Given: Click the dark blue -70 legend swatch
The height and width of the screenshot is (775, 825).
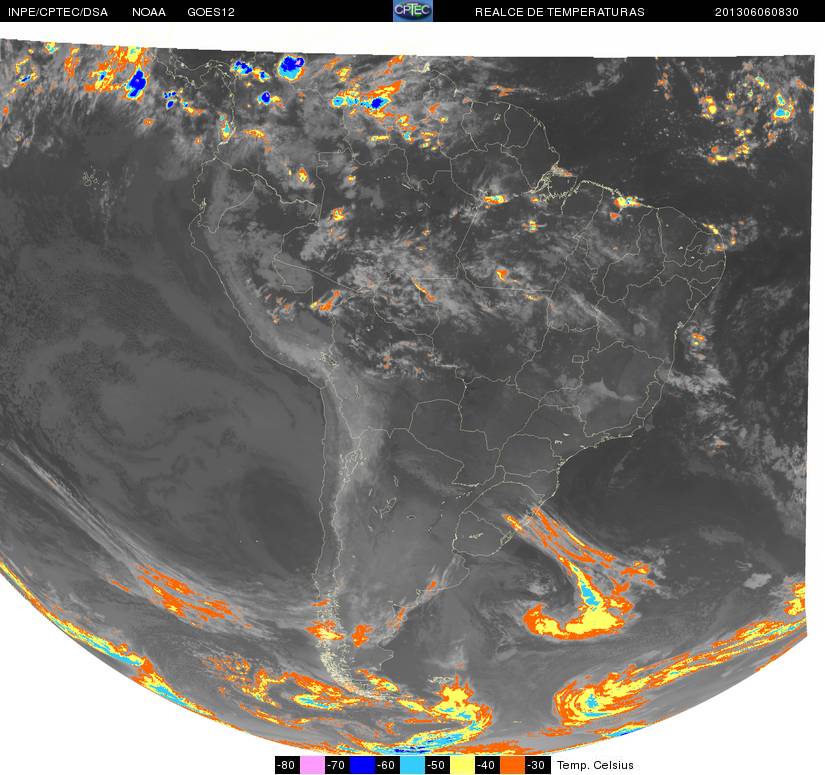Looking at the screenshot, I should point(362,764).
